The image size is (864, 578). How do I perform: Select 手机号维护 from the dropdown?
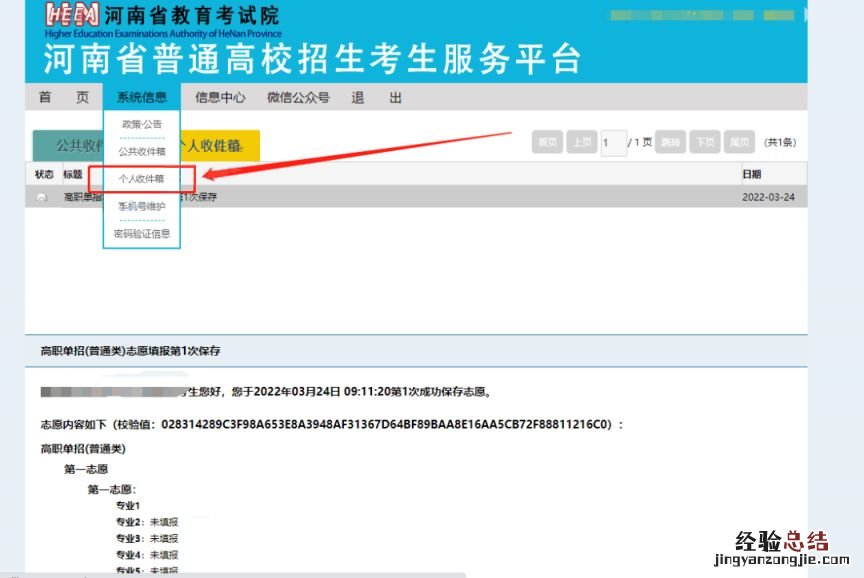[x=141, y=206]
